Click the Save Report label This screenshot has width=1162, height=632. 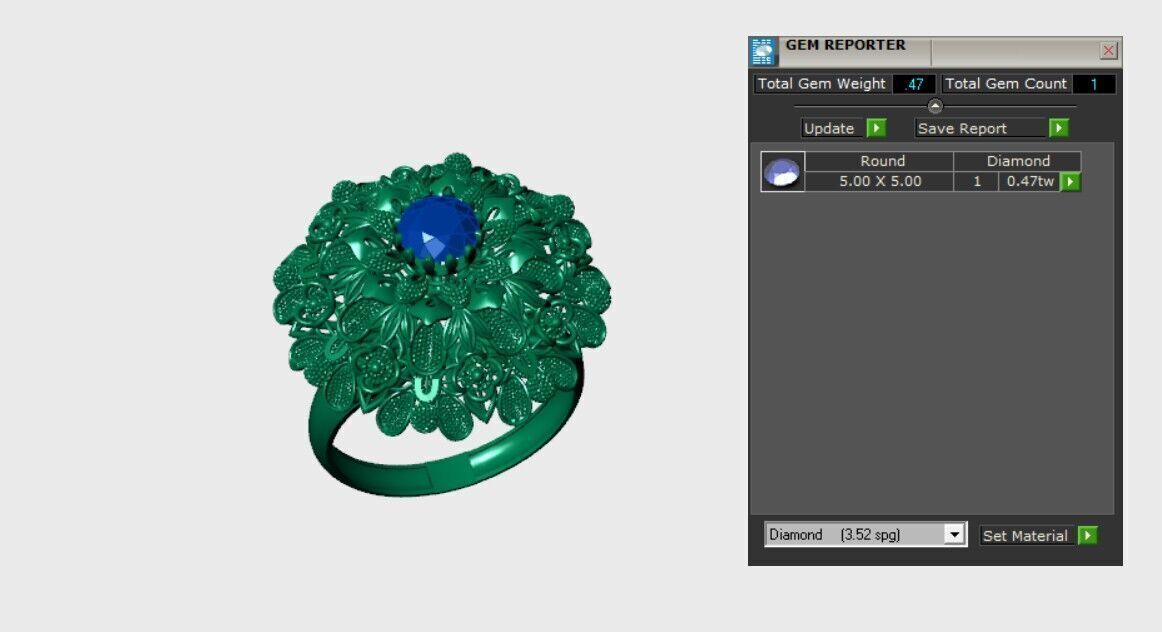980,128
